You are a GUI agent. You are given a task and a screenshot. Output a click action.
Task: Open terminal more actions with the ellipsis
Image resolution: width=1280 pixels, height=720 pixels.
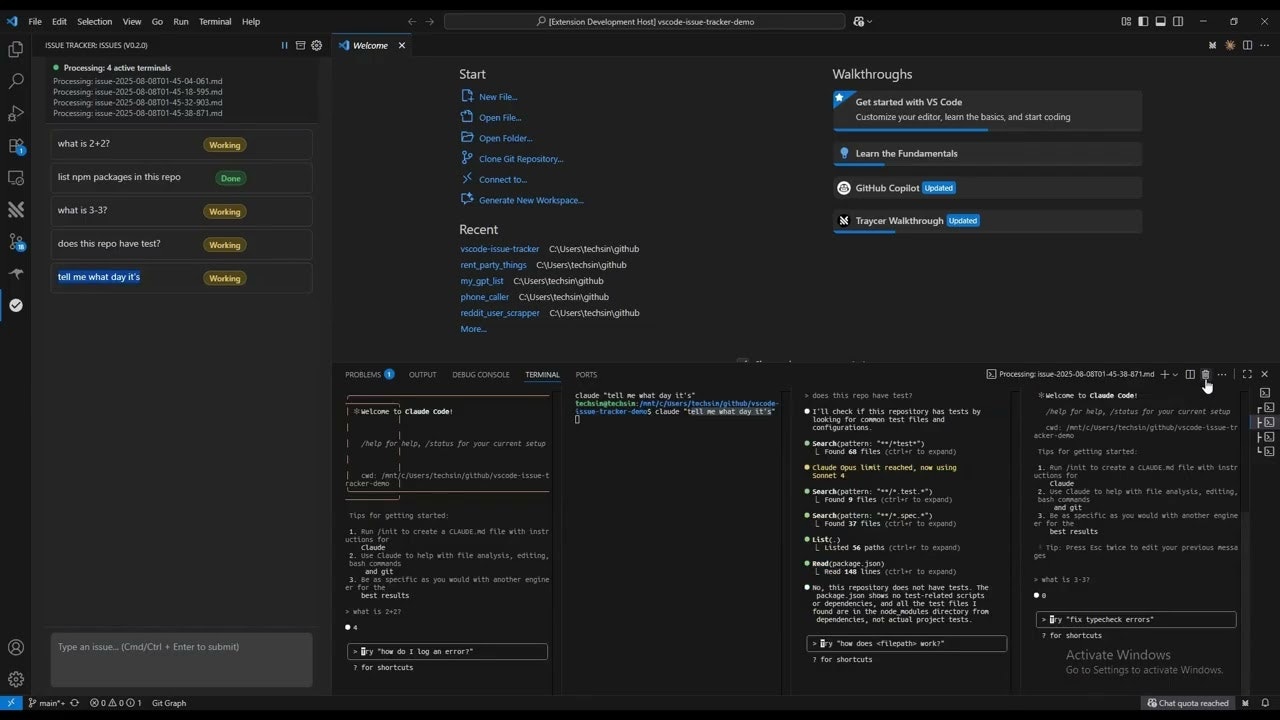coord(1221,374)
